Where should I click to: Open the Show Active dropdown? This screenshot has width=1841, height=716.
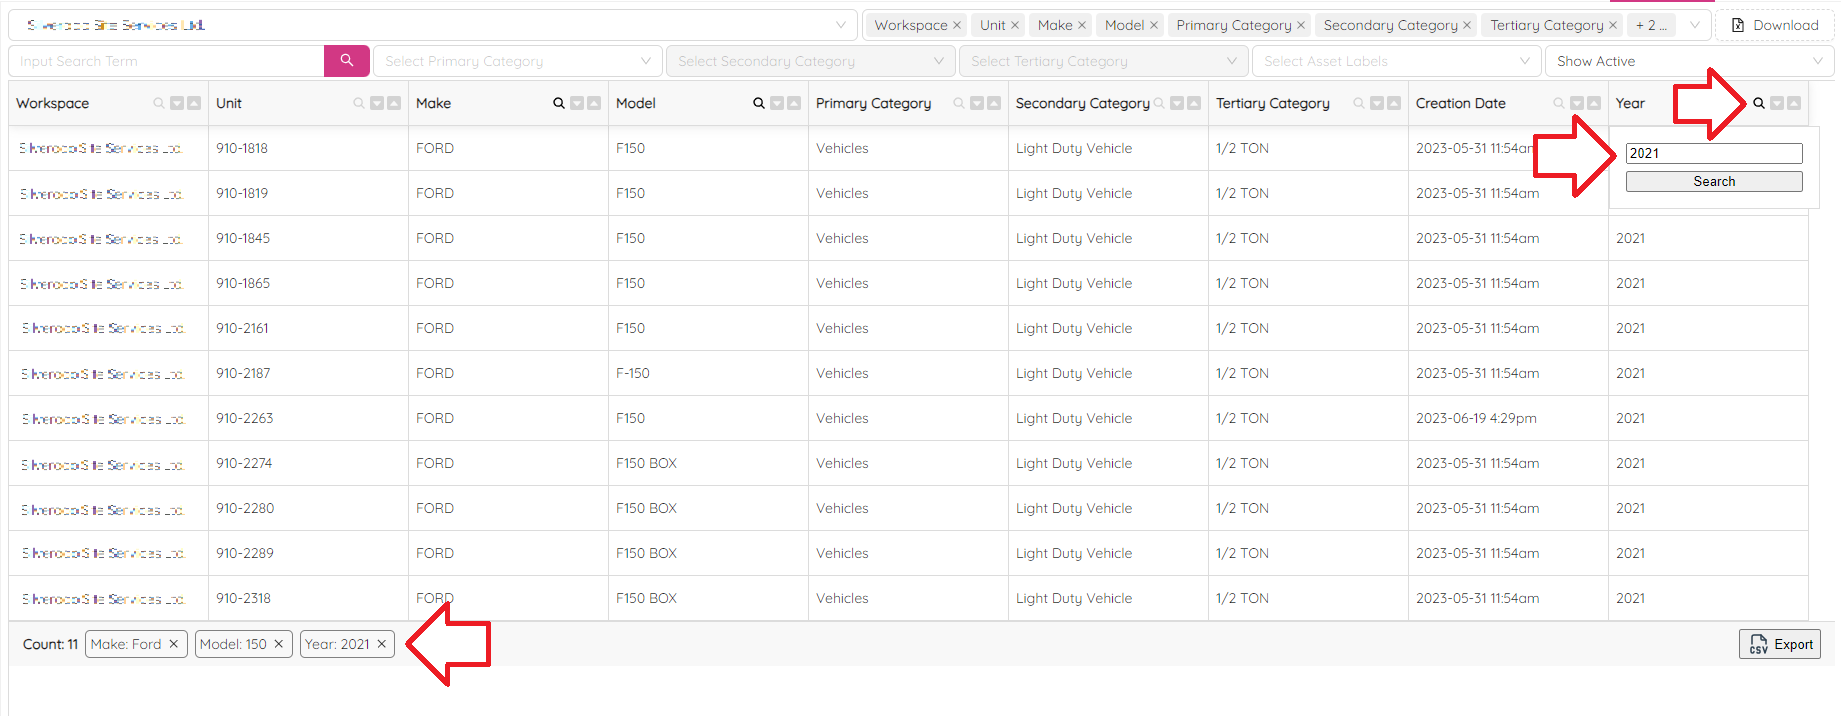pyautogui.click(x=1690, y=61)
